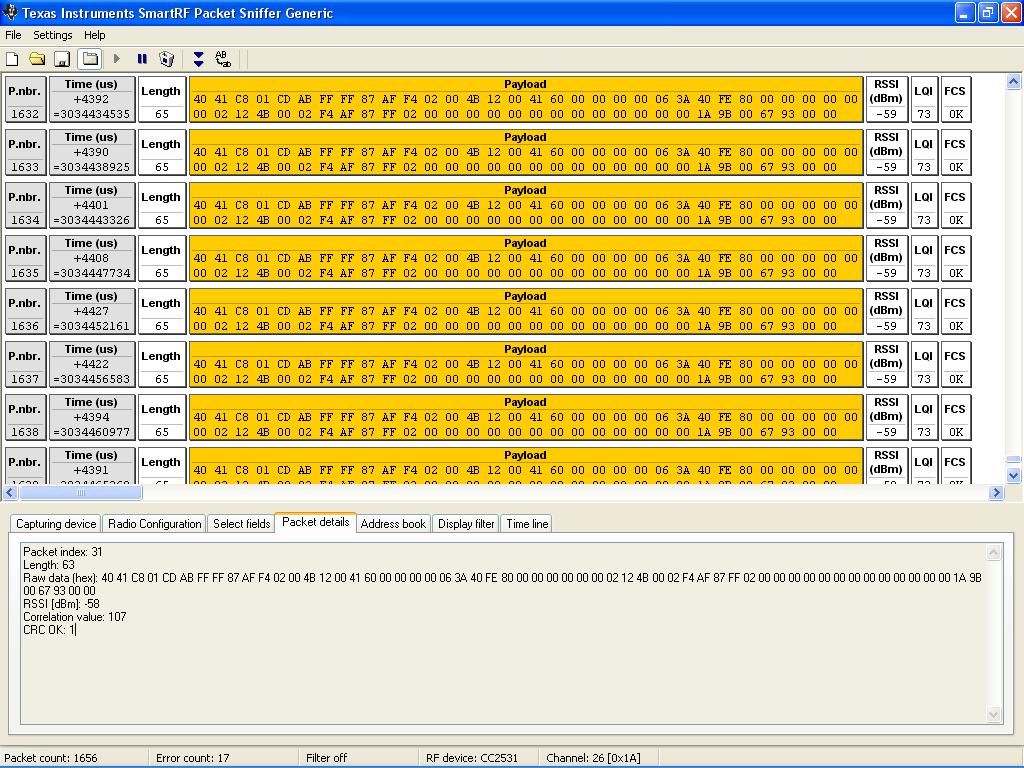Save capture using the floppy disk icon

click(x=62, y=59)
